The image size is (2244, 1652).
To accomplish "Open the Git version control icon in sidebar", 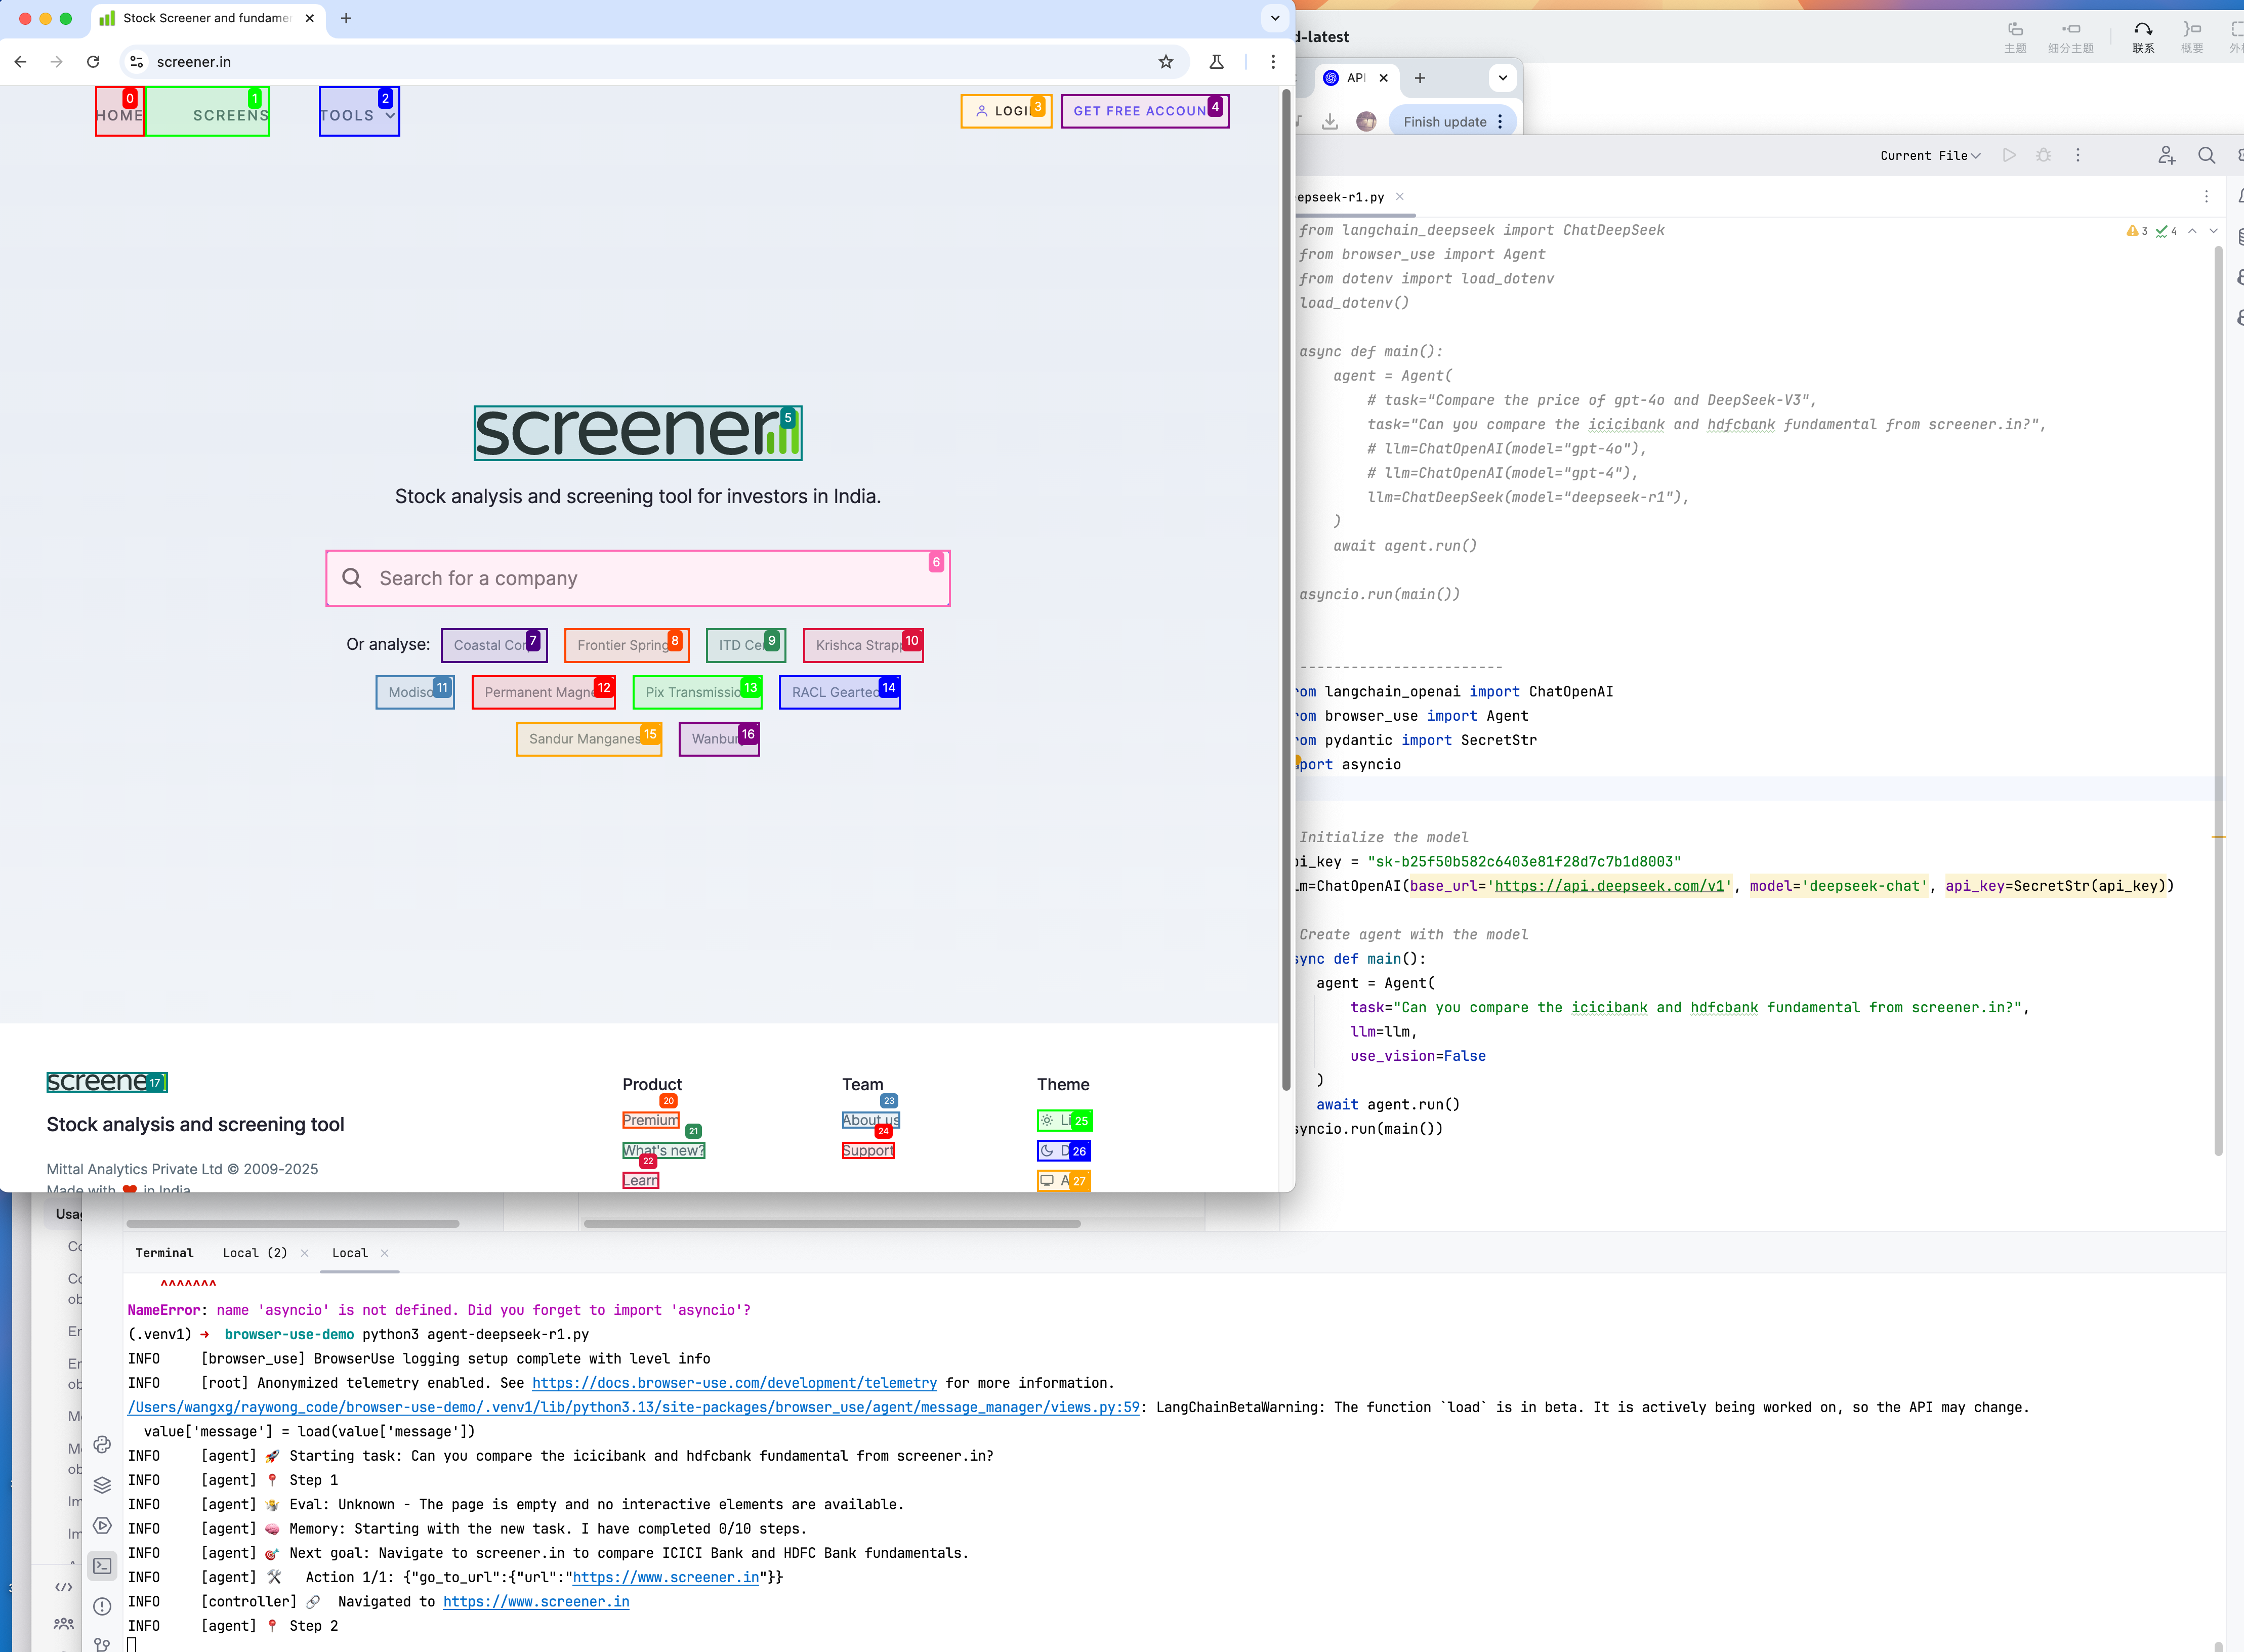I will (x=102, y=1643).
